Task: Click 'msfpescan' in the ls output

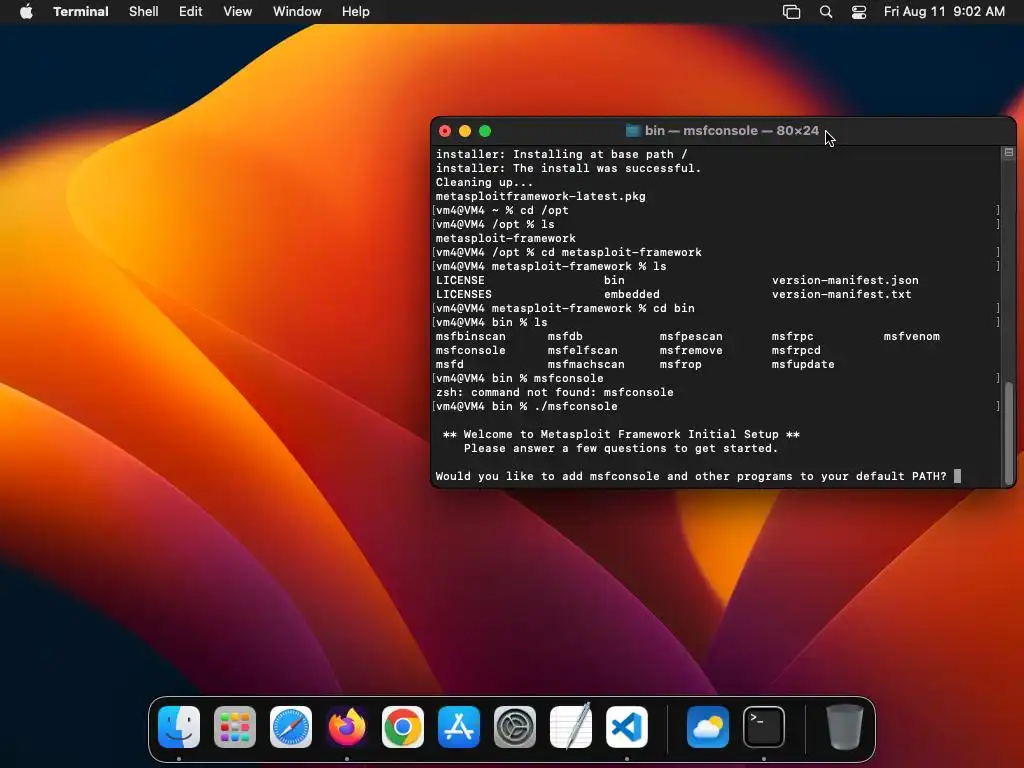Action: click(691, 336)
